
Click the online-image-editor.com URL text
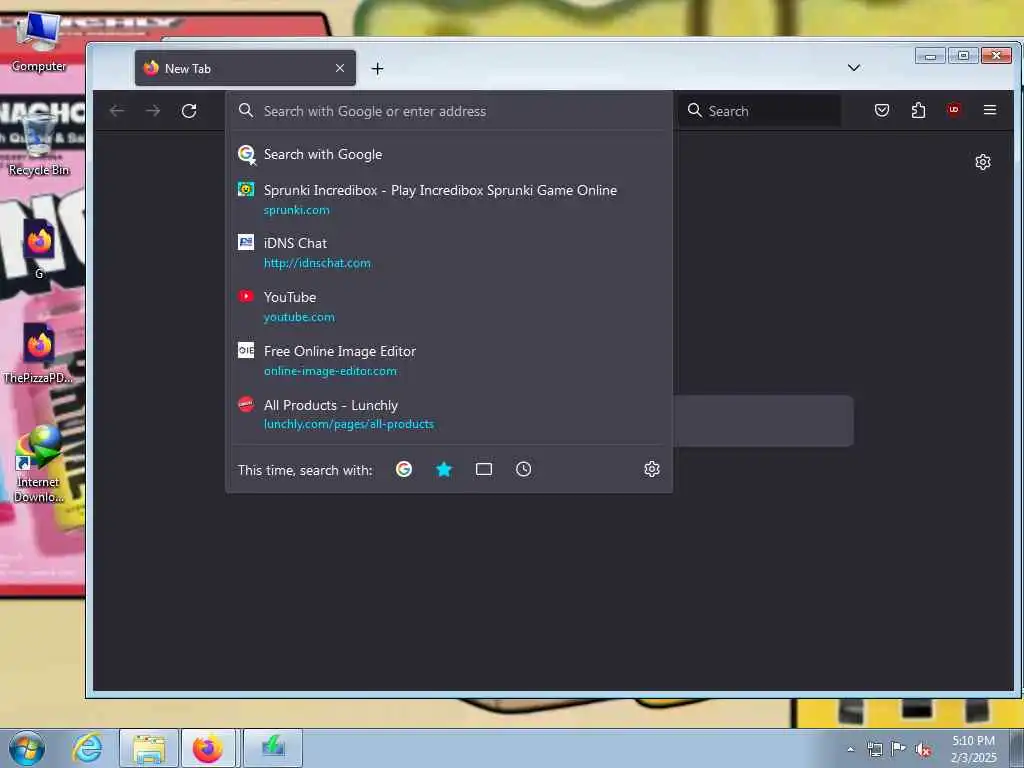click(x=330, y=371)
